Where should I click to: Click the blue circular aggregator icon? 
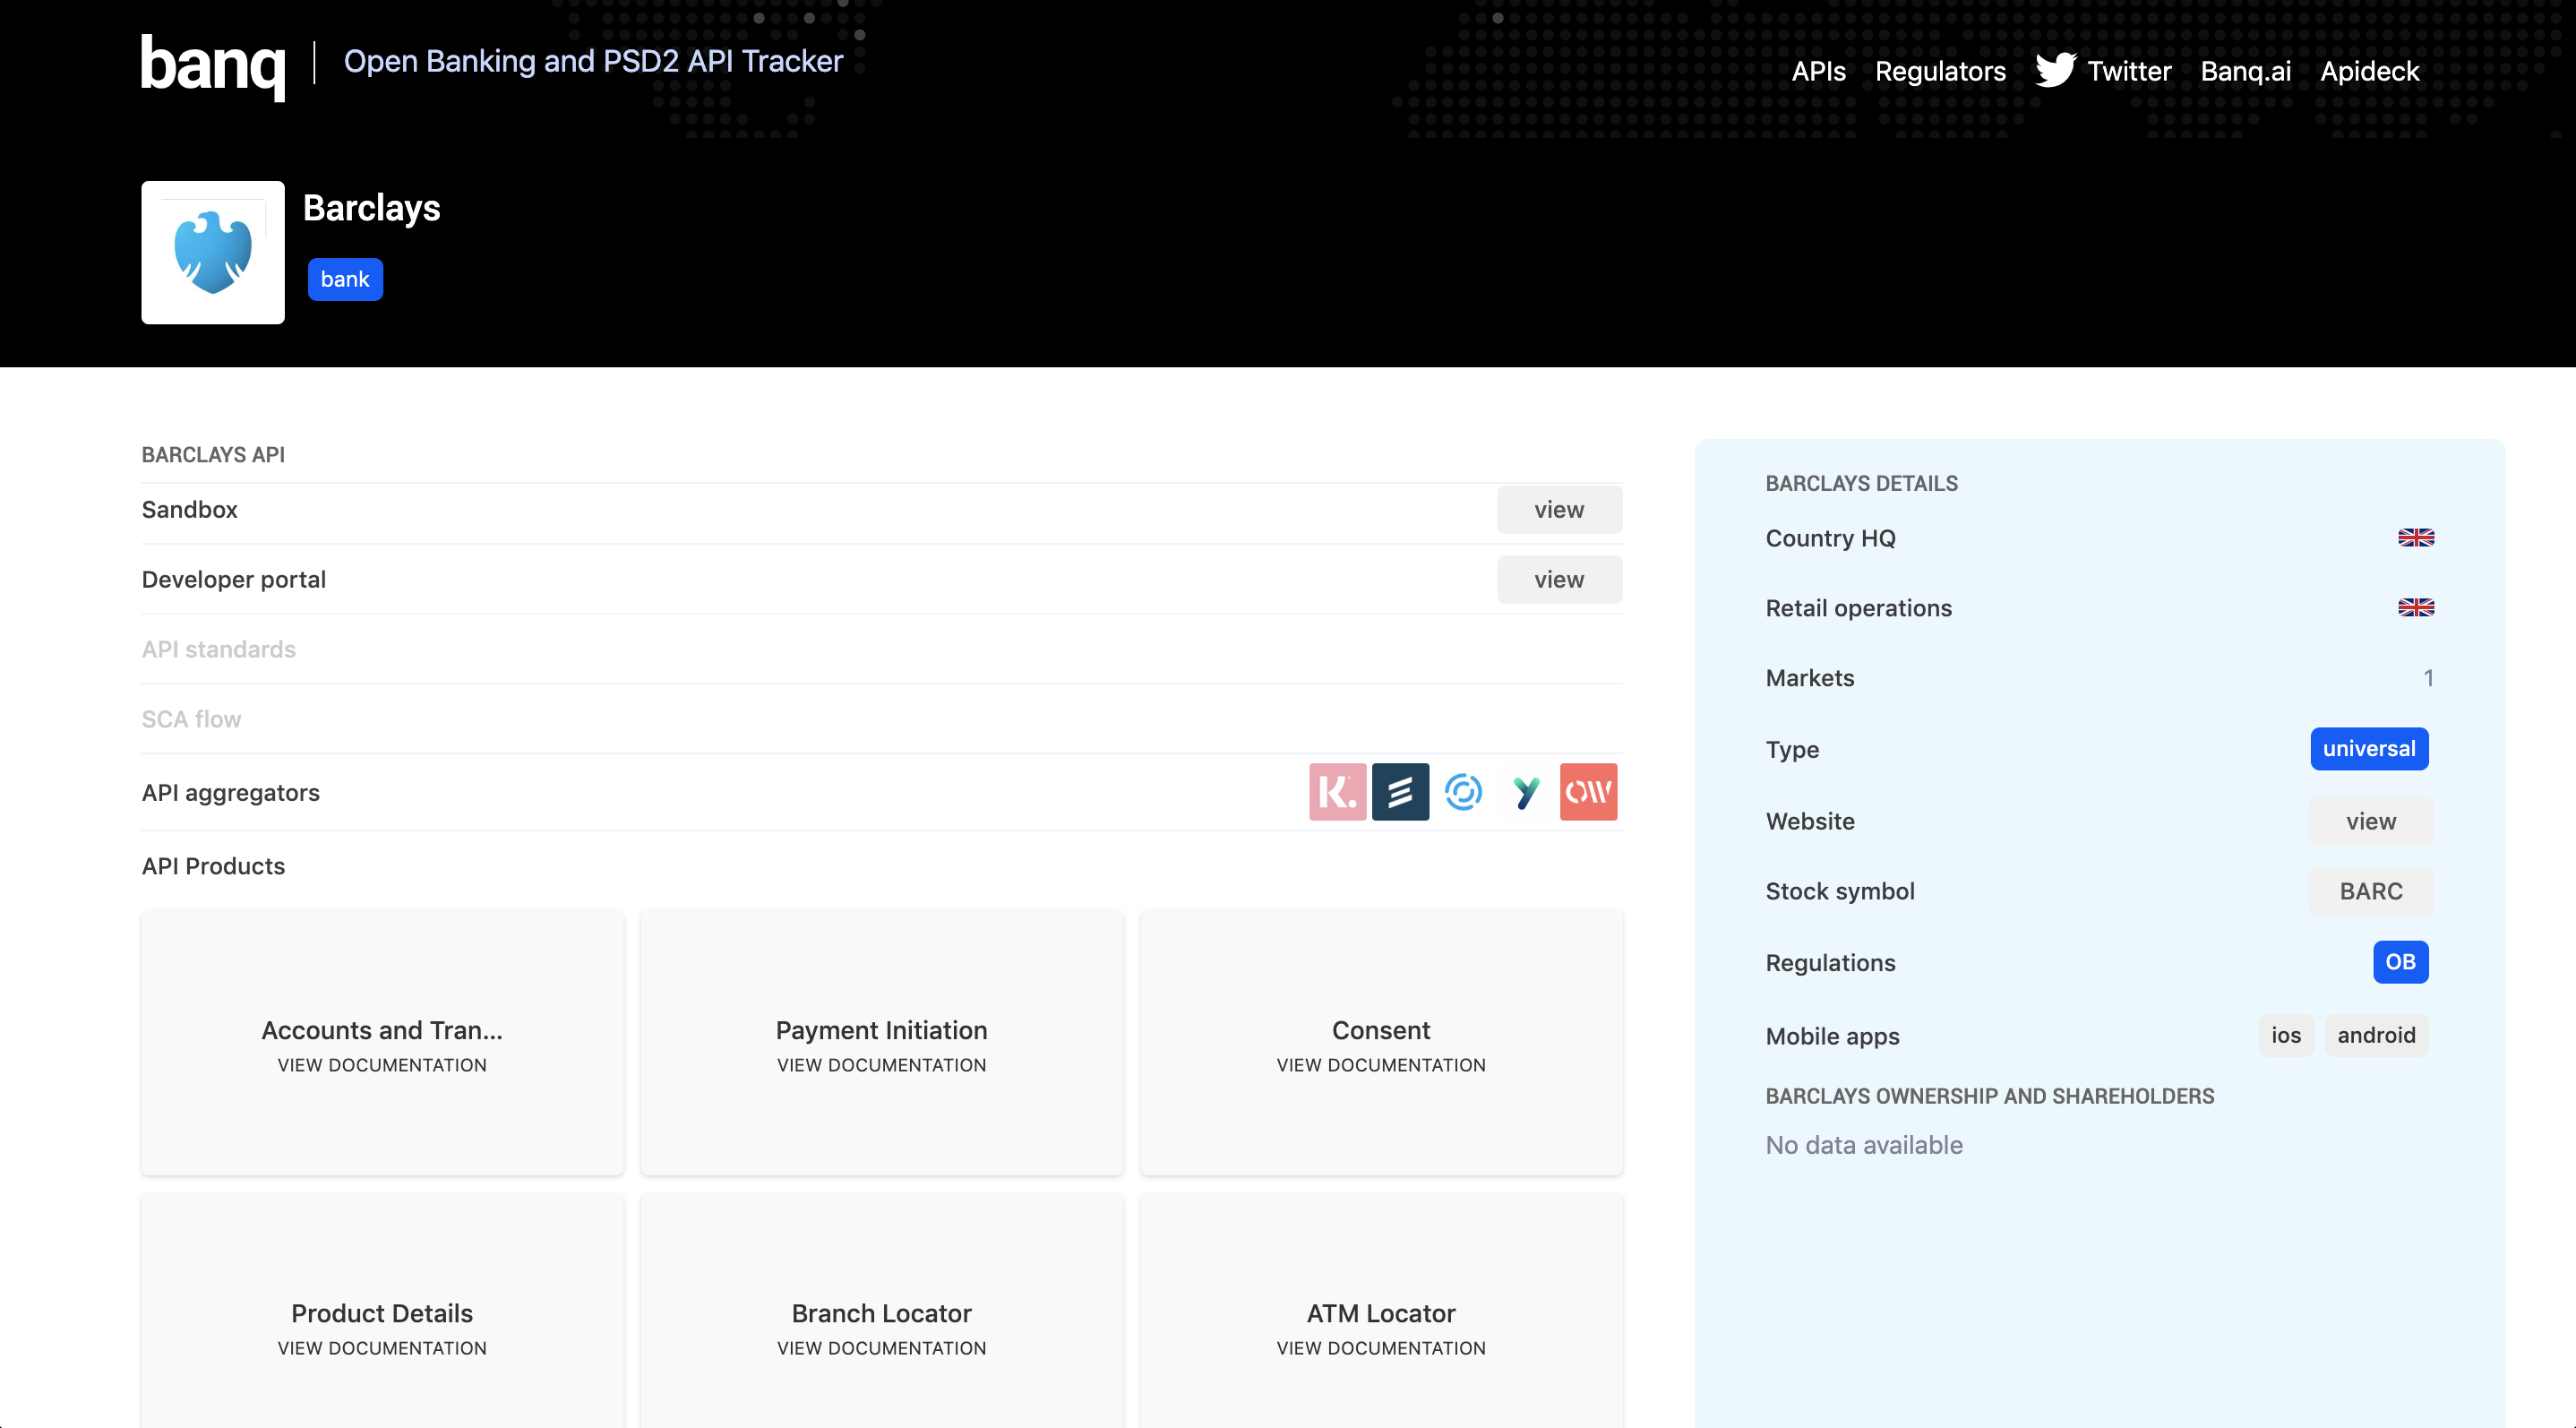click(1464, 791)
